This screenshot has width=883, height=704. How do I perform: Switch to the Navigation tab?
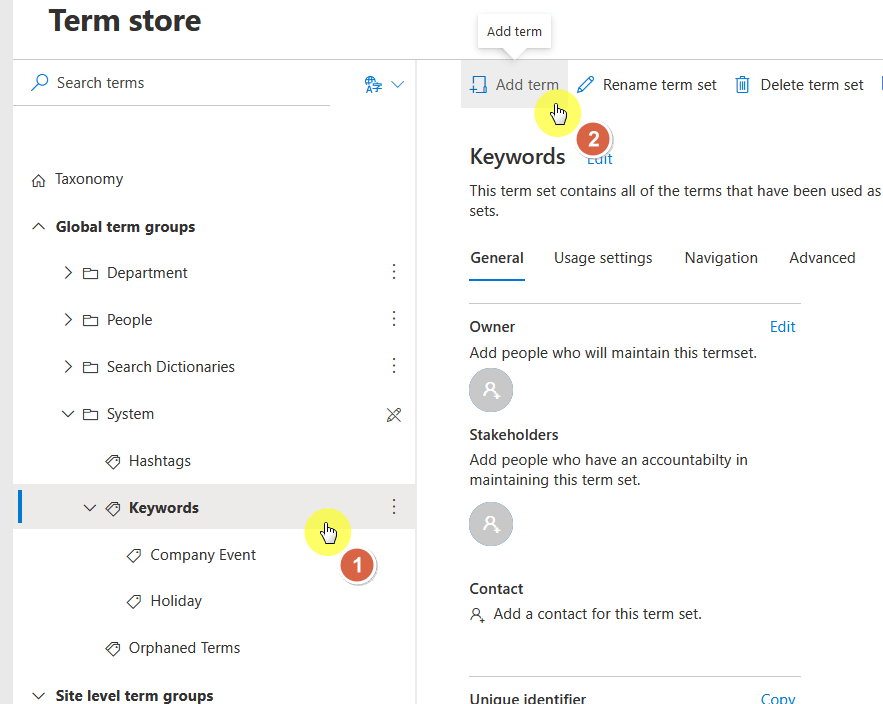[721, 258]
